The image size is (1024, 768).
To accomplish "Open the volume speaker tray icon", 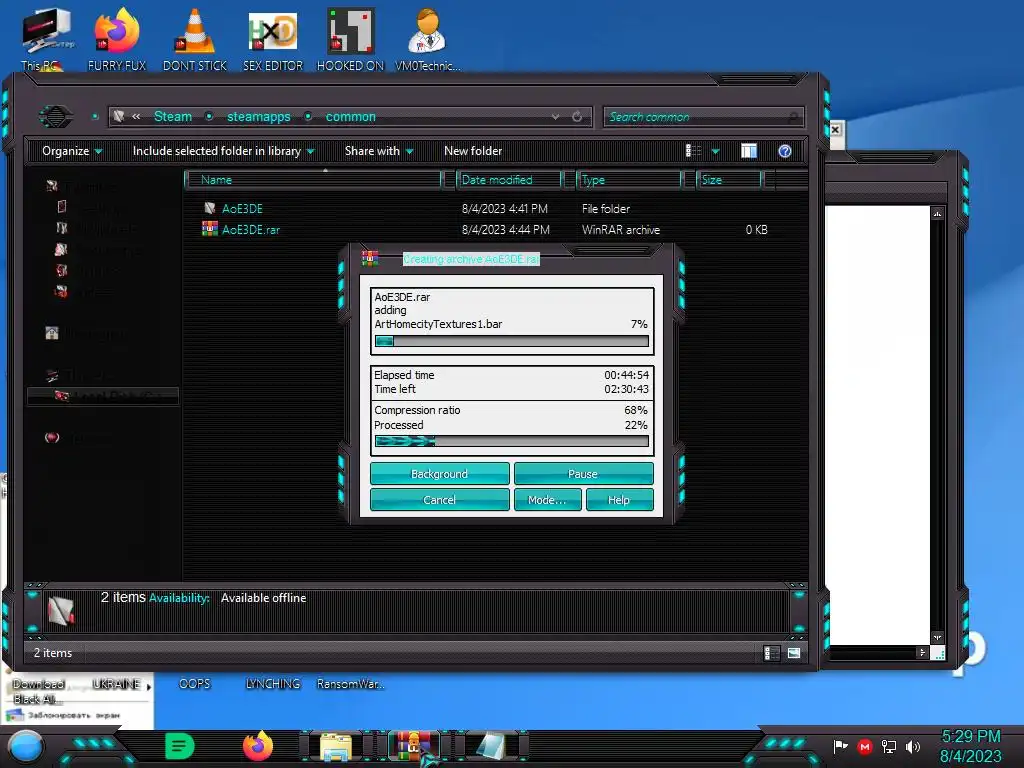I will (913, 746).
